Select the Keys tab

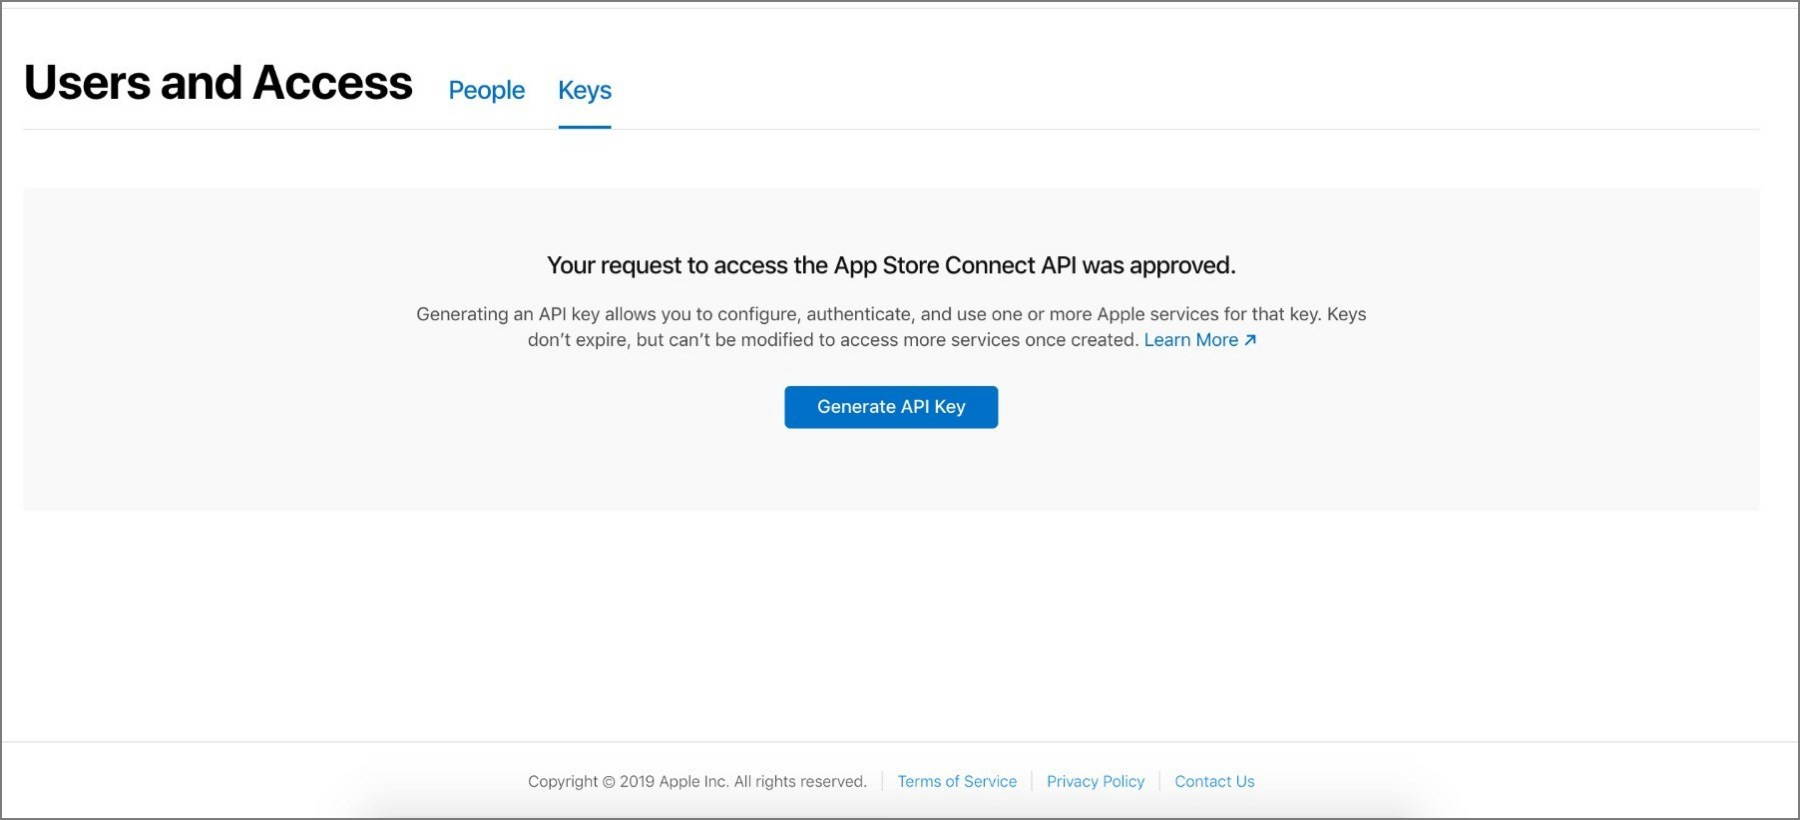tap(585, 91)
